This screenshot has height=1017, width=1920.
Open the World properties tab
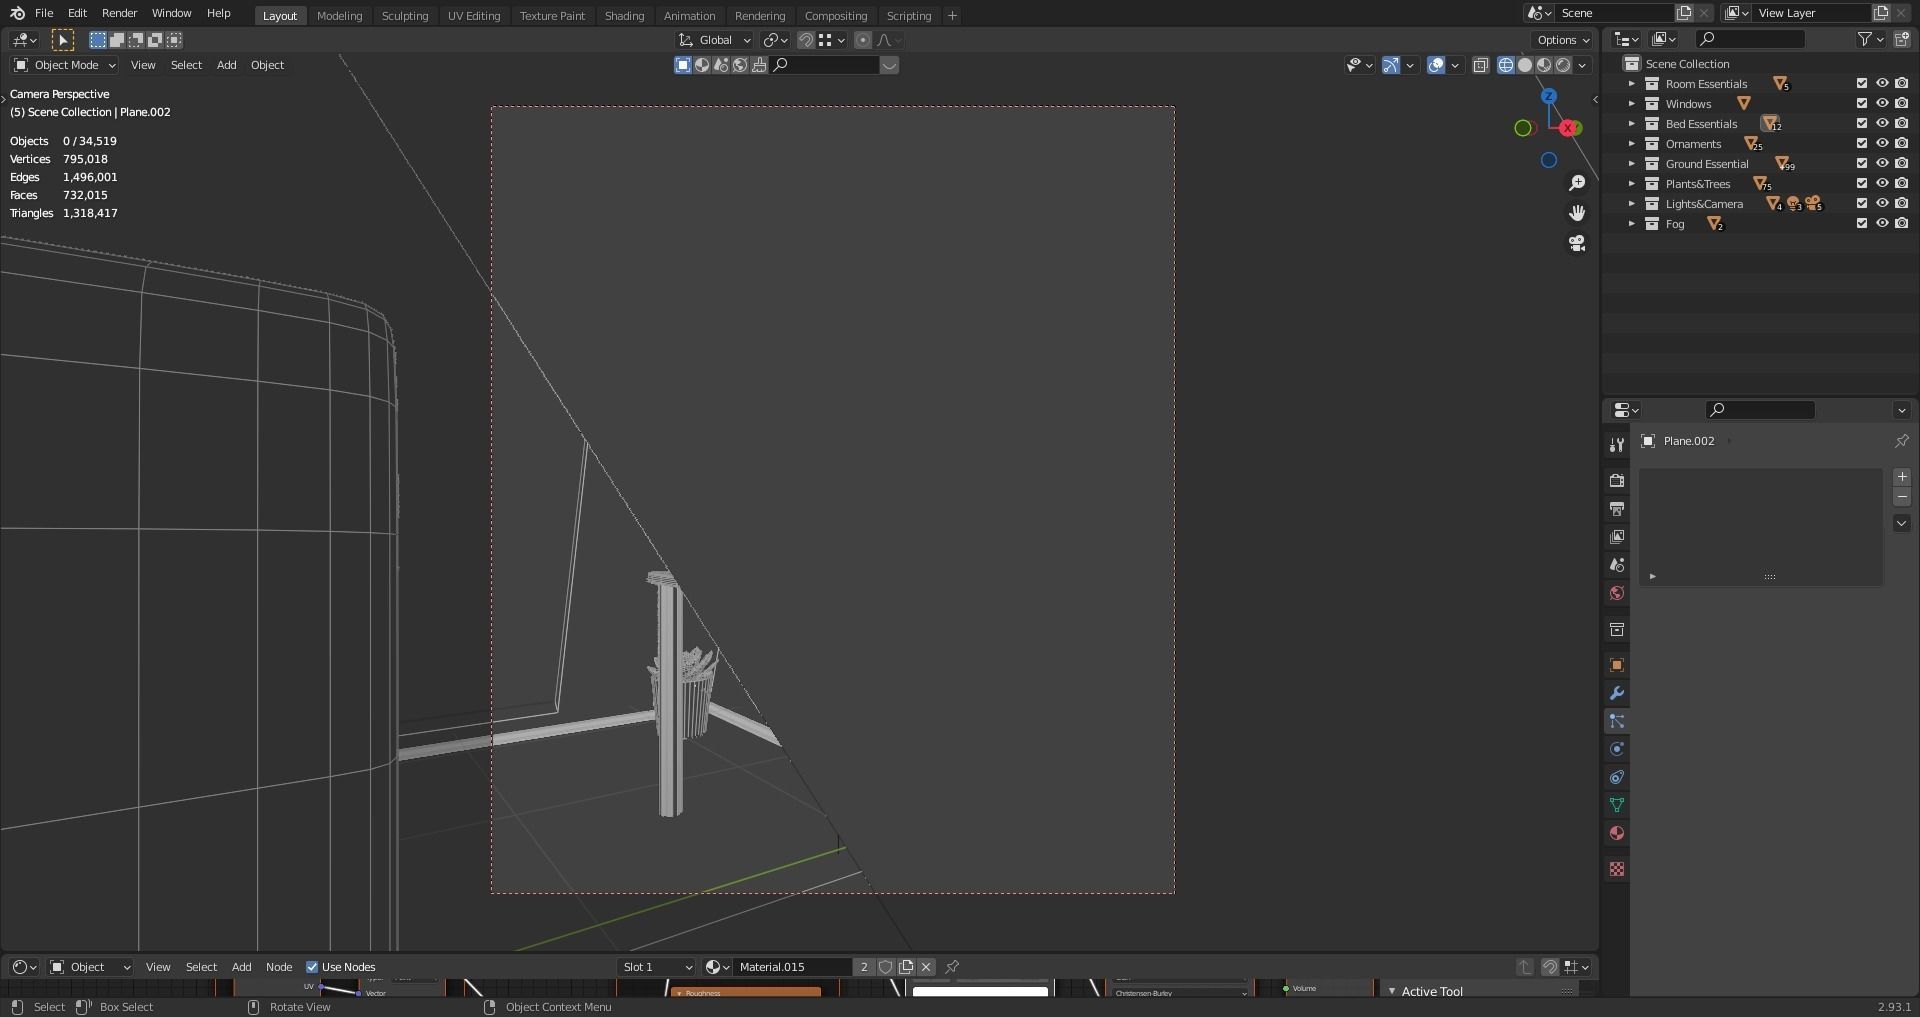pos(1616,593)
